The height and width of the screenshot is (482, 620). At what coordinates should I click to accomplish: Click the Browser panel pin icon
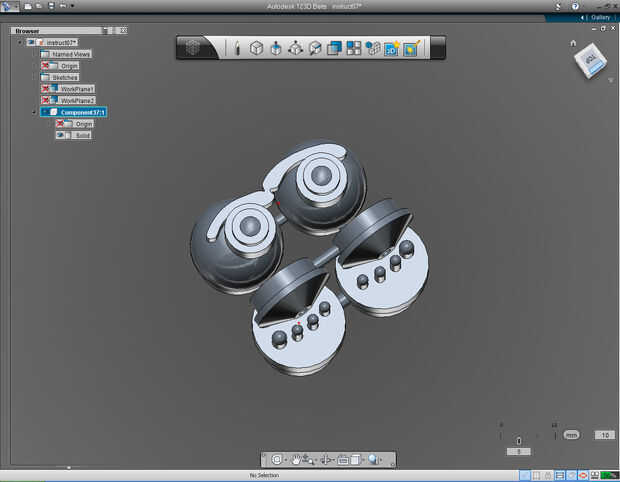(106, 30)
